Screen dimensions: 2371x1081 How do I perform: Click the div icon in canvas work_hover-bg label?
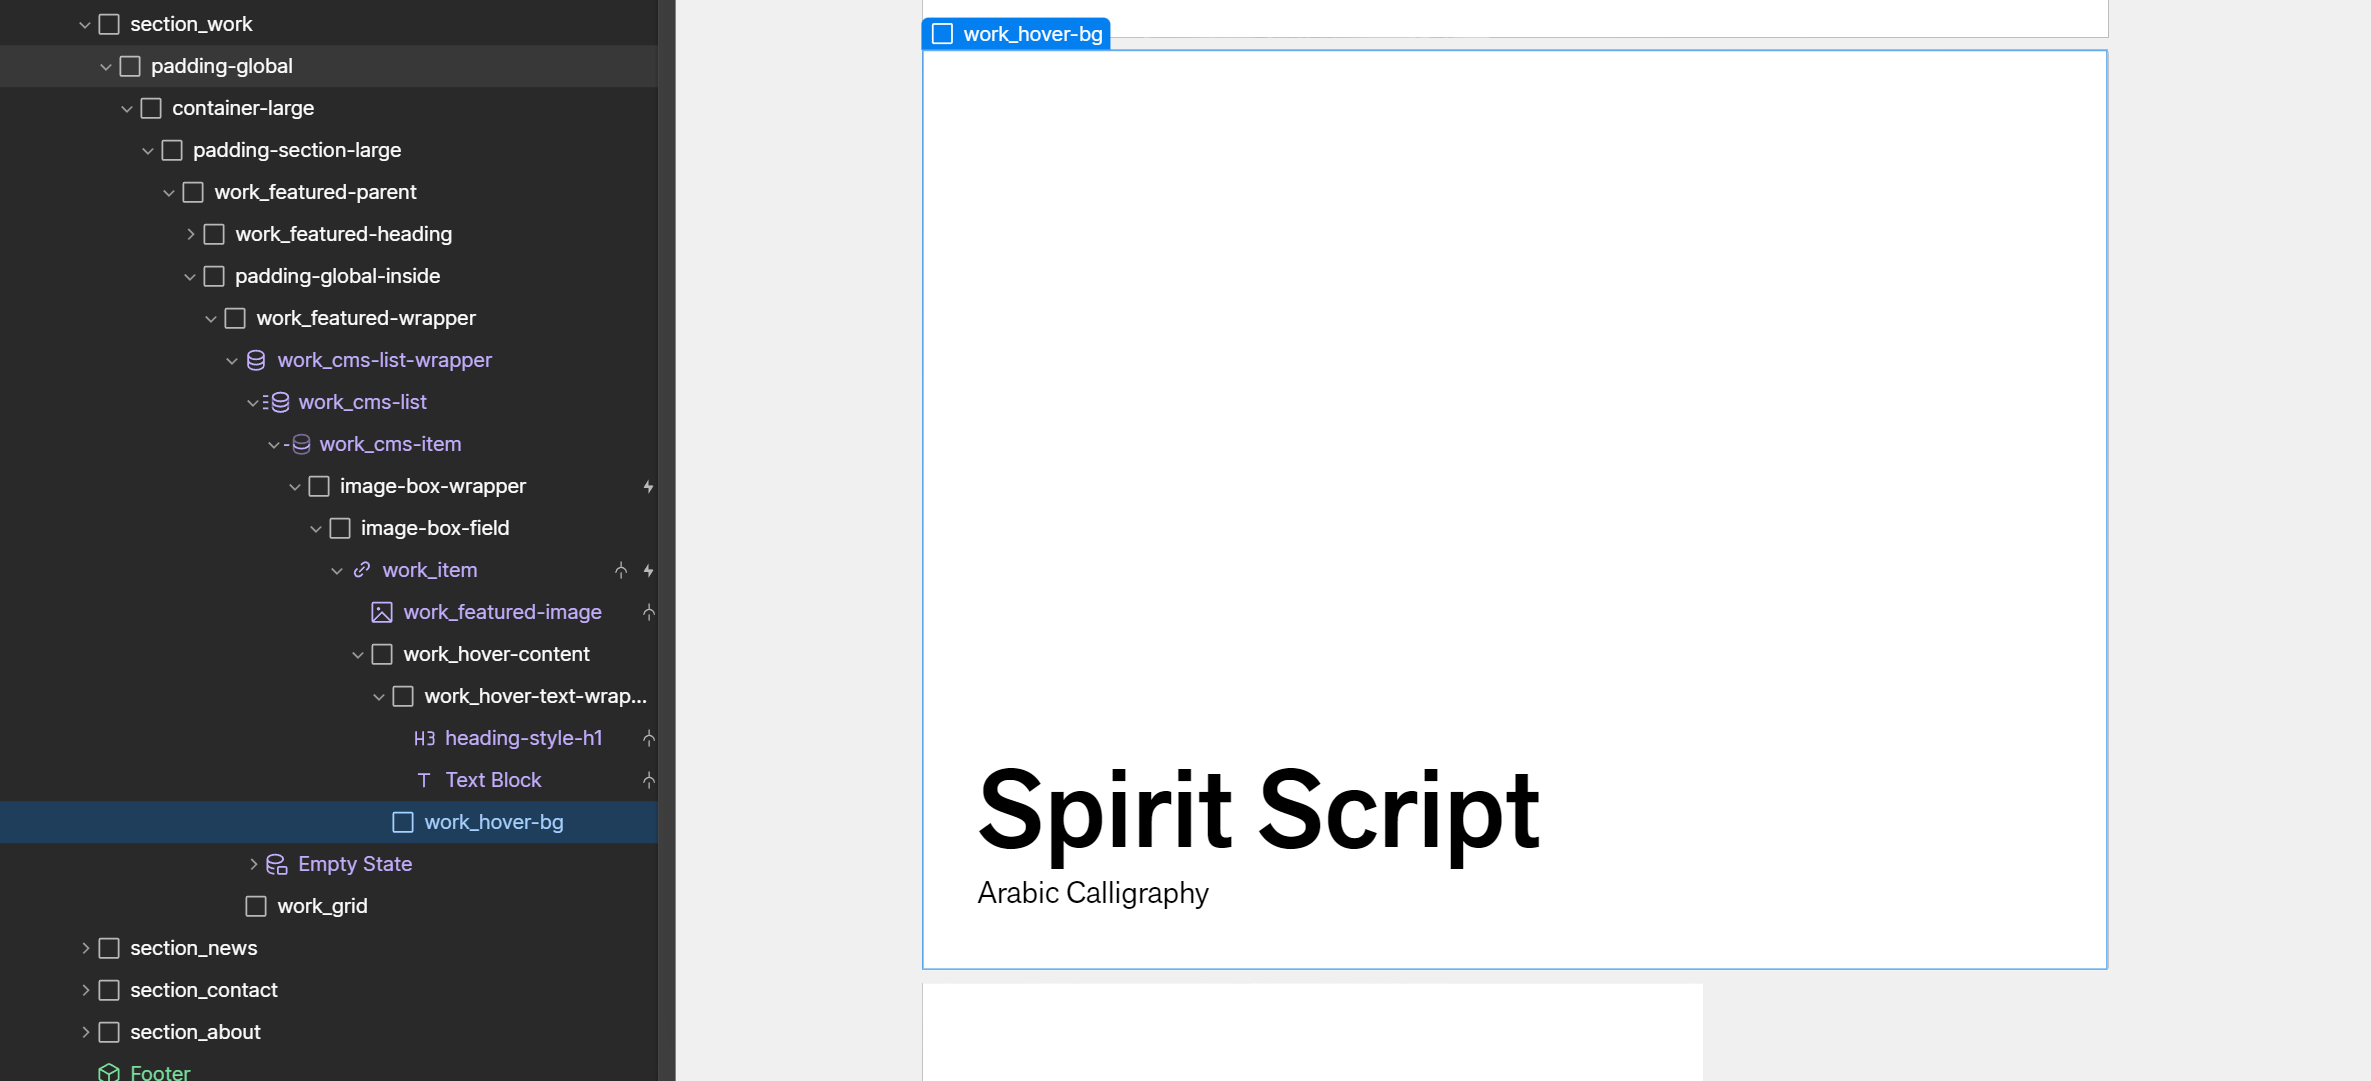click(942, 34)
